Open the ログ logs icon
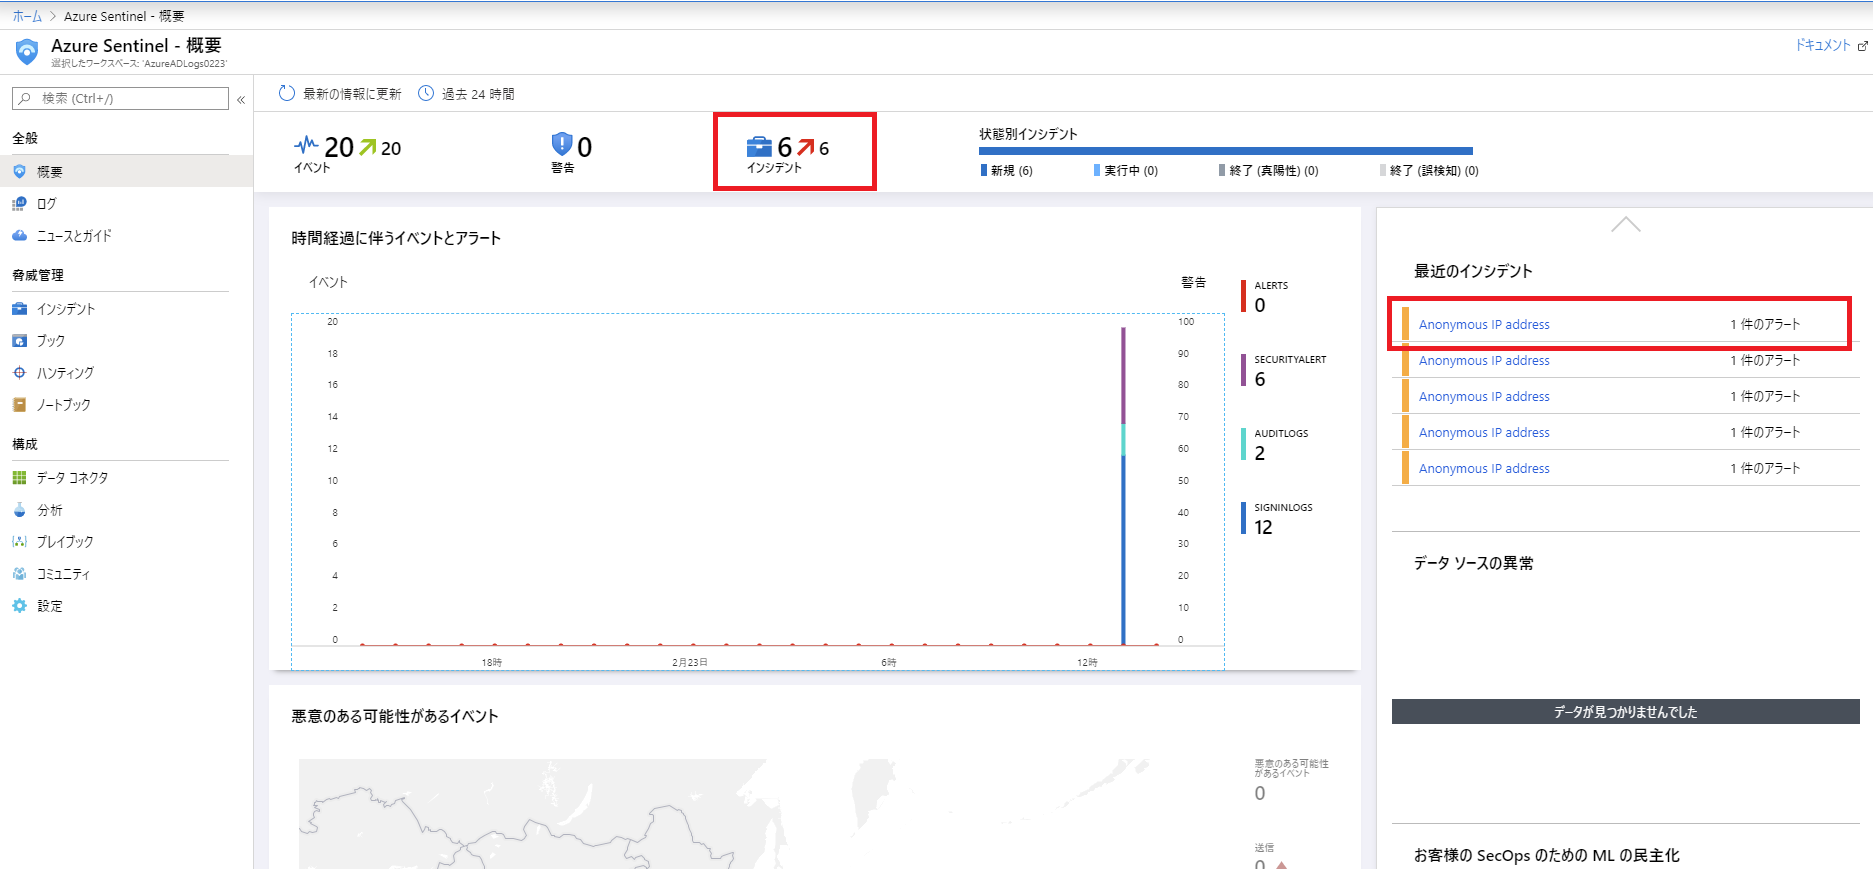The height and width of the screenshot is (870, 1874). (19, 204)
